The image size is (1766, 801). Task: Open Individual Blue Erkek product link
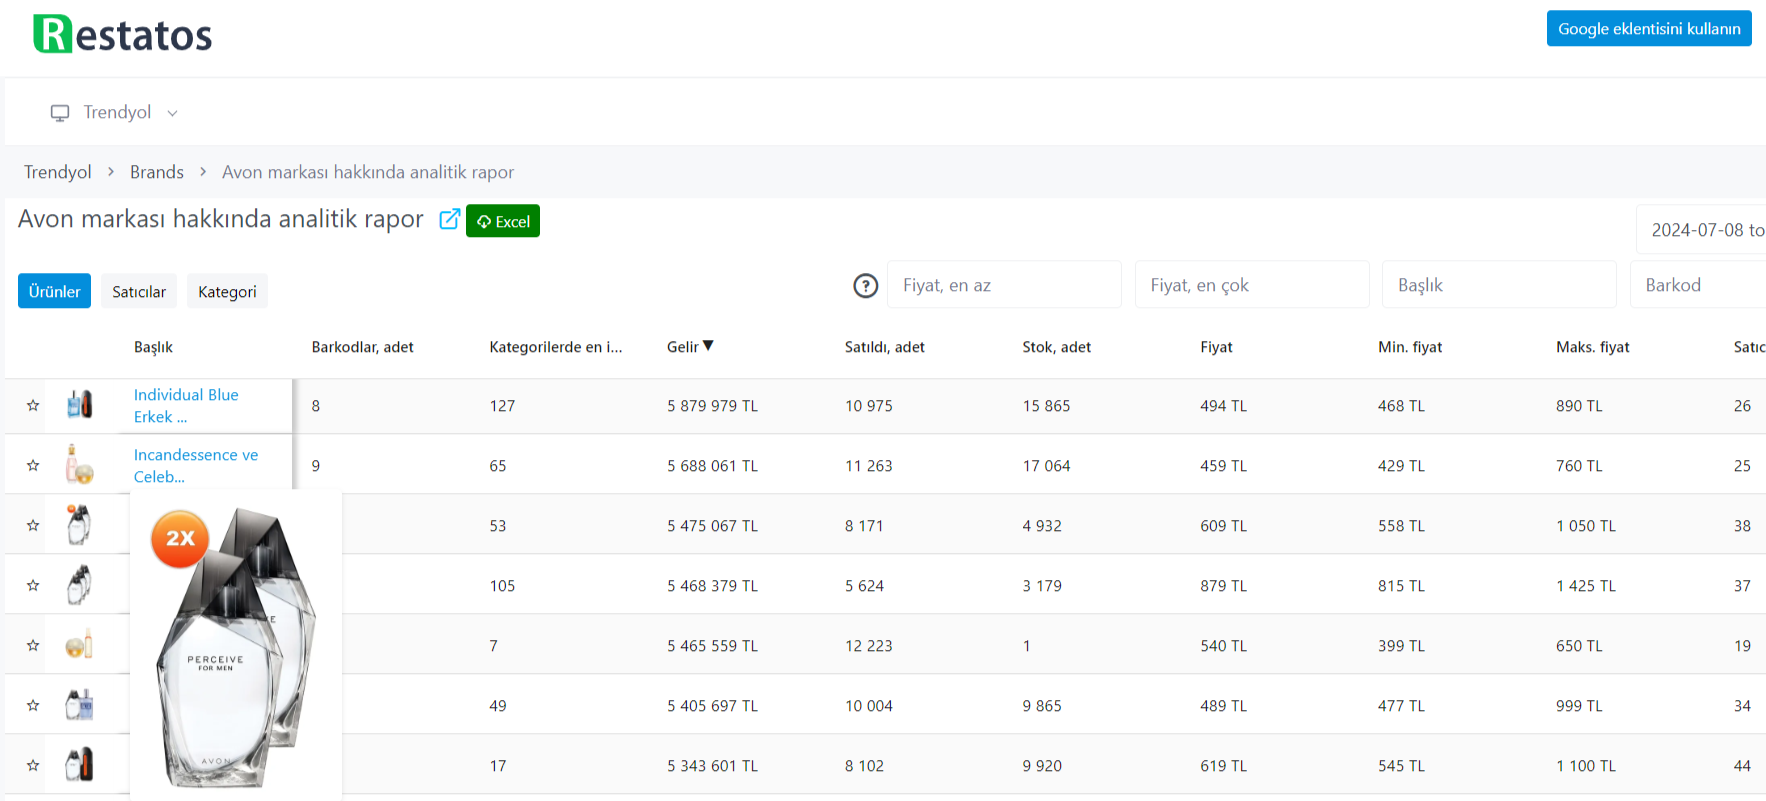click(186, 406)
